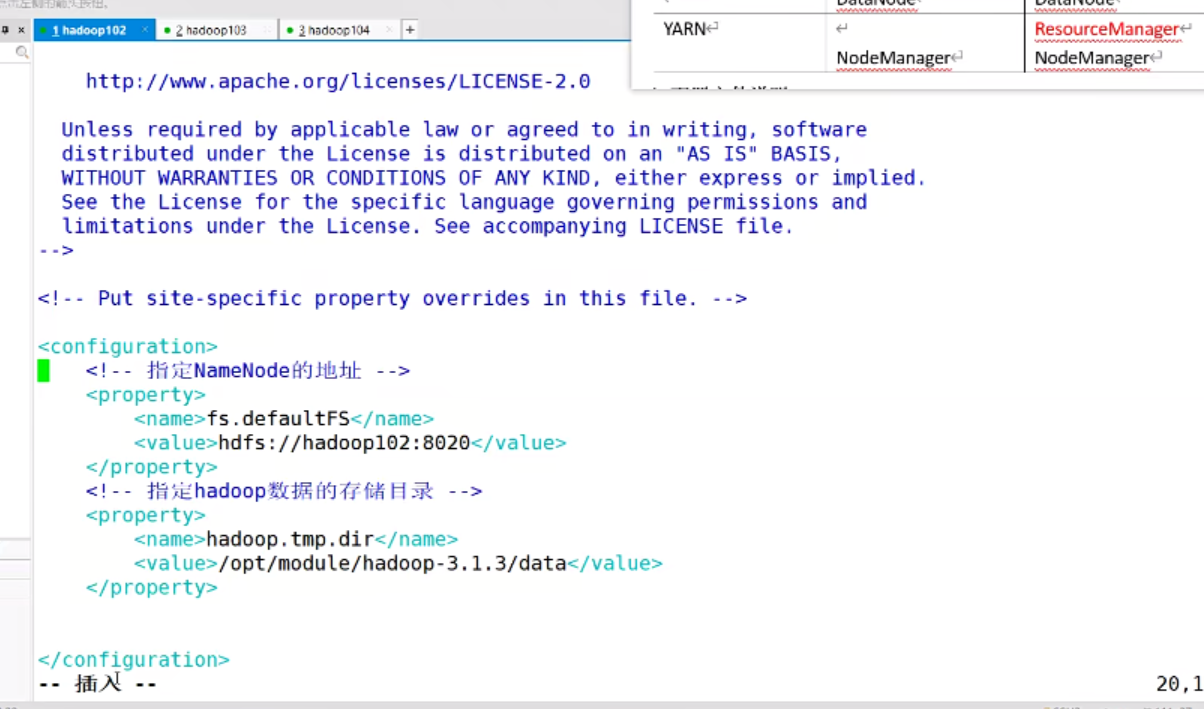Click the green cursor block in editor
The width and height of the screenshot is (1204, 709).
click(x=43, y=371)
